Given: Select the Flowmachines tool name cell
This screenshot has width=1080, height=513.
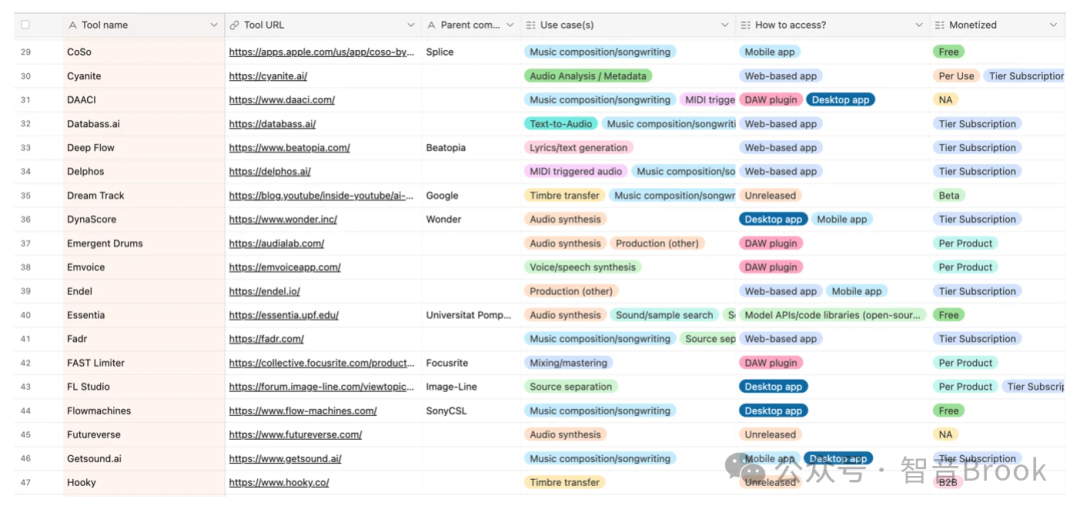Looking at the screenshot, I should point(144,411).
